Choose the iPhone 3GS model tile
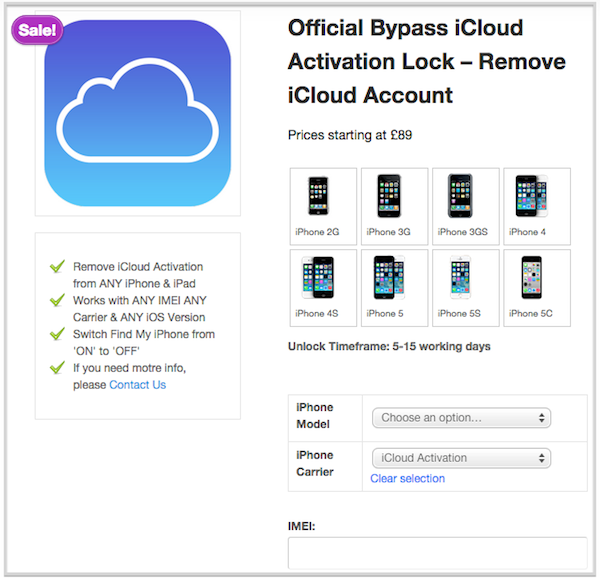The height and width of the screenshot is (578, 600). [x=466, y=206]
